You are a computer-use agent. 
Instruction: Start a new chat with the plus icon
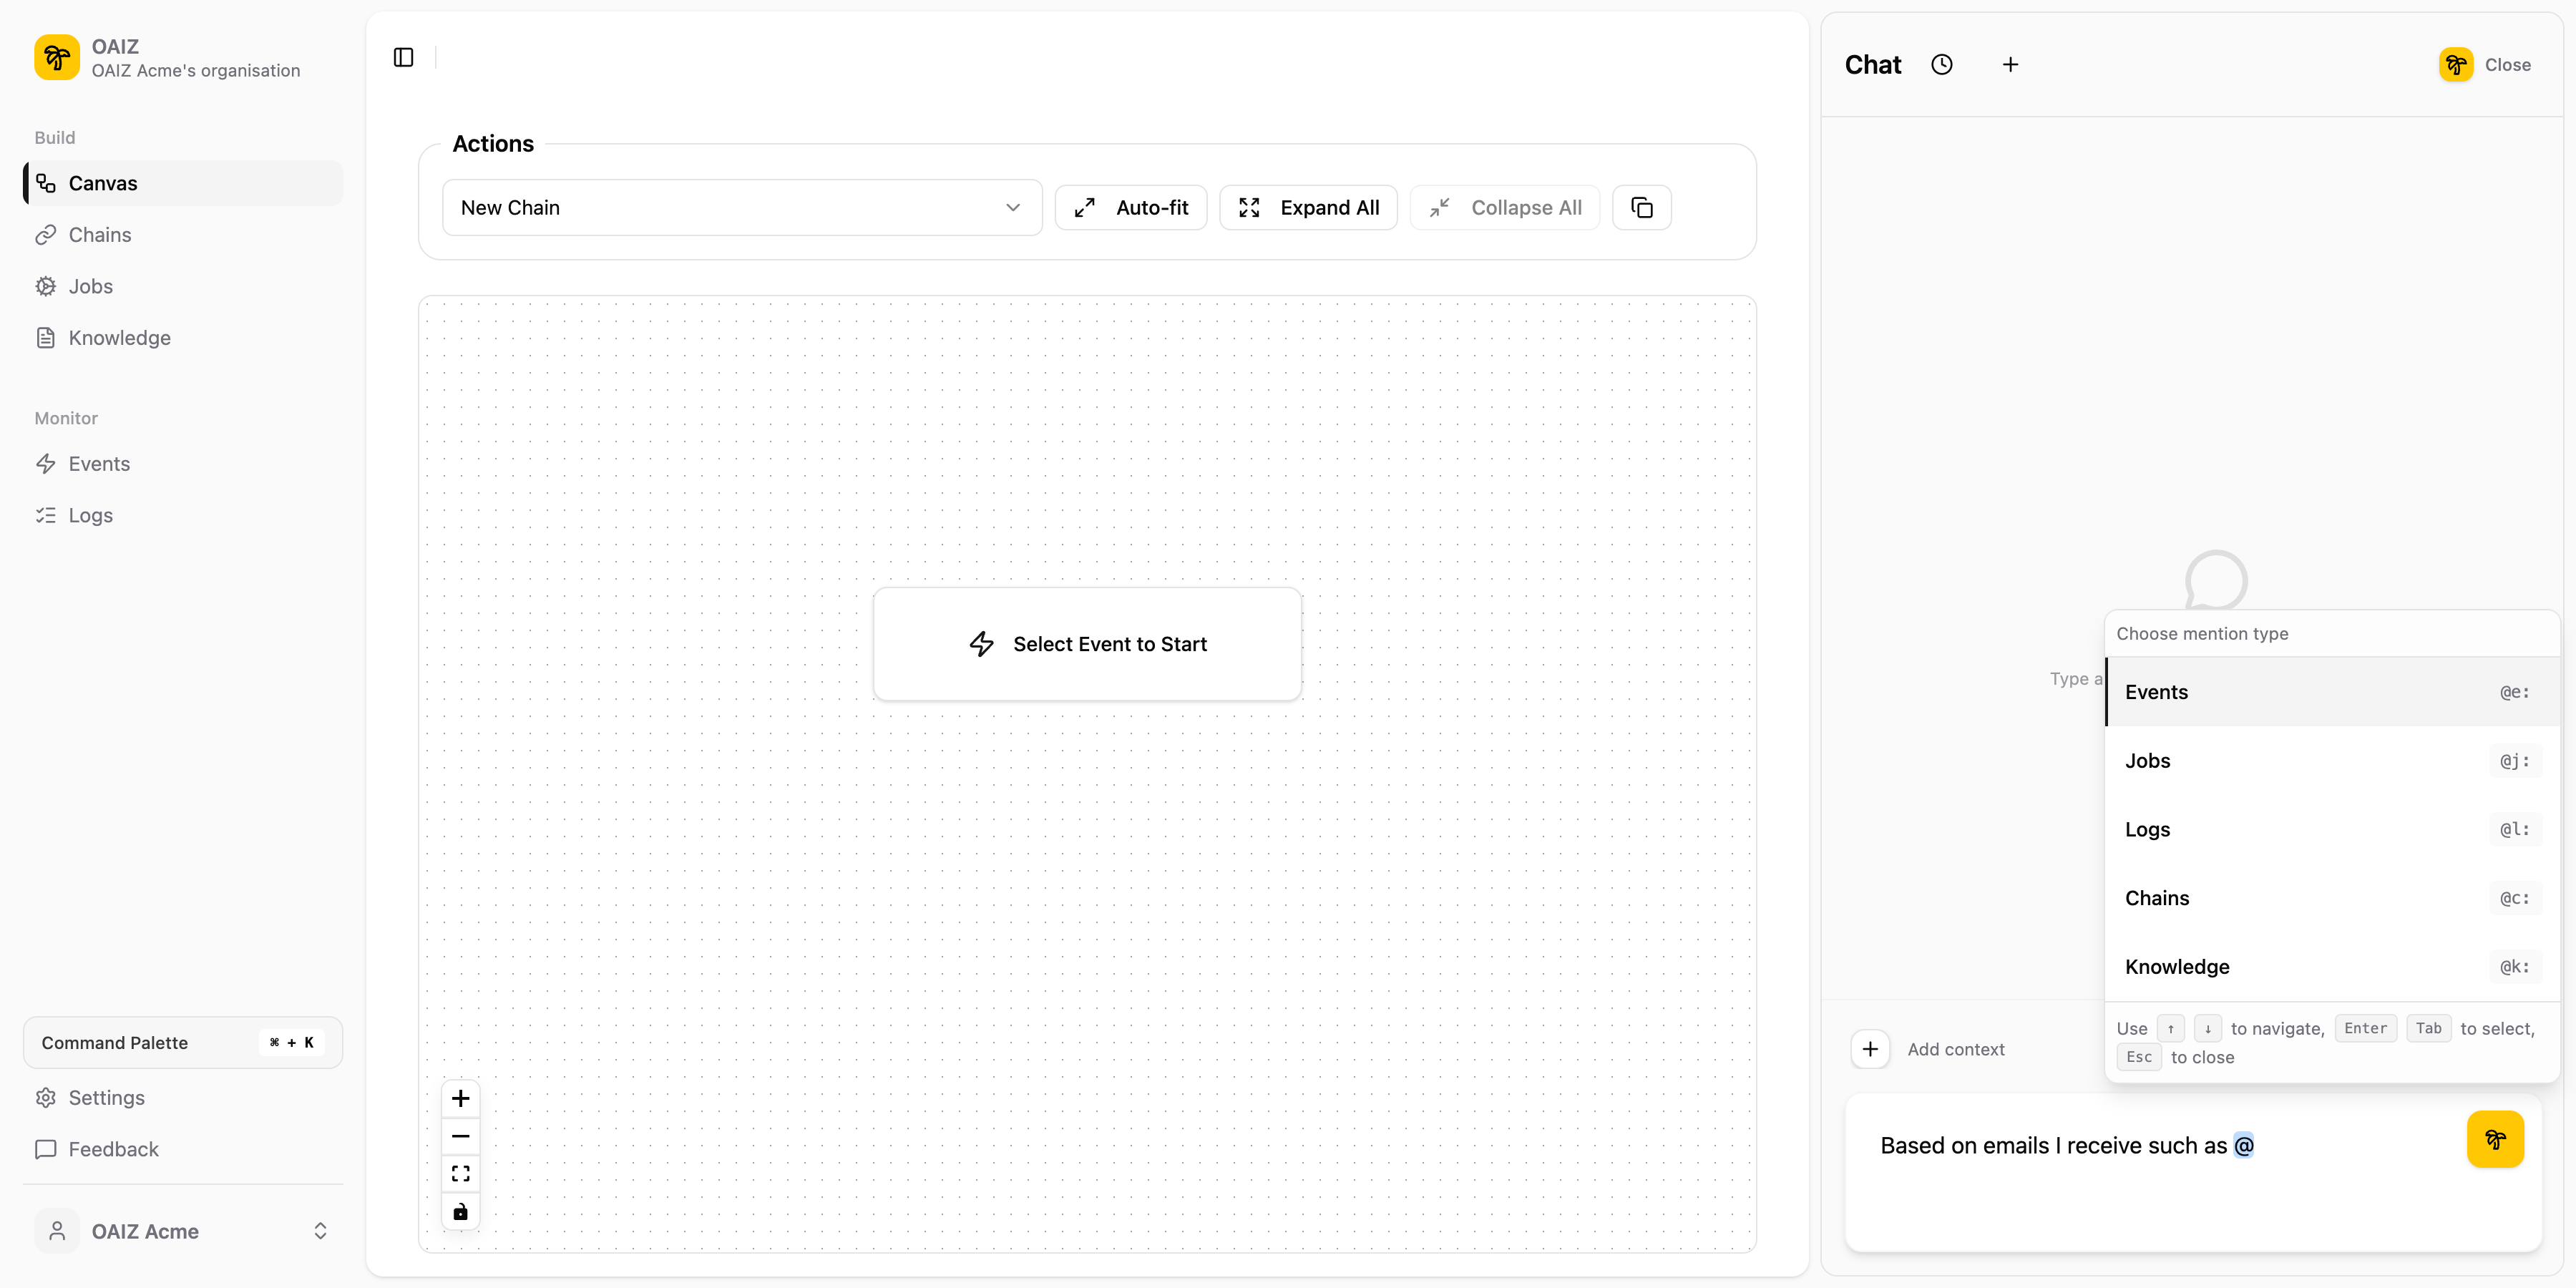point(2011,64)
